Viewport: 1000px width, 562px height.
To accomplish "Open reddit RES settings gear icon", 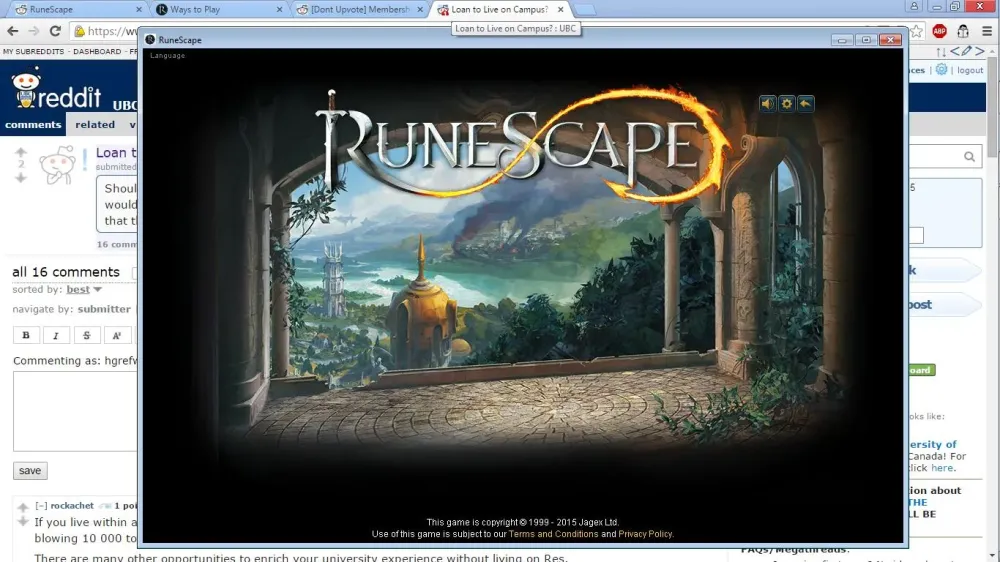I will tap(941, 70).
